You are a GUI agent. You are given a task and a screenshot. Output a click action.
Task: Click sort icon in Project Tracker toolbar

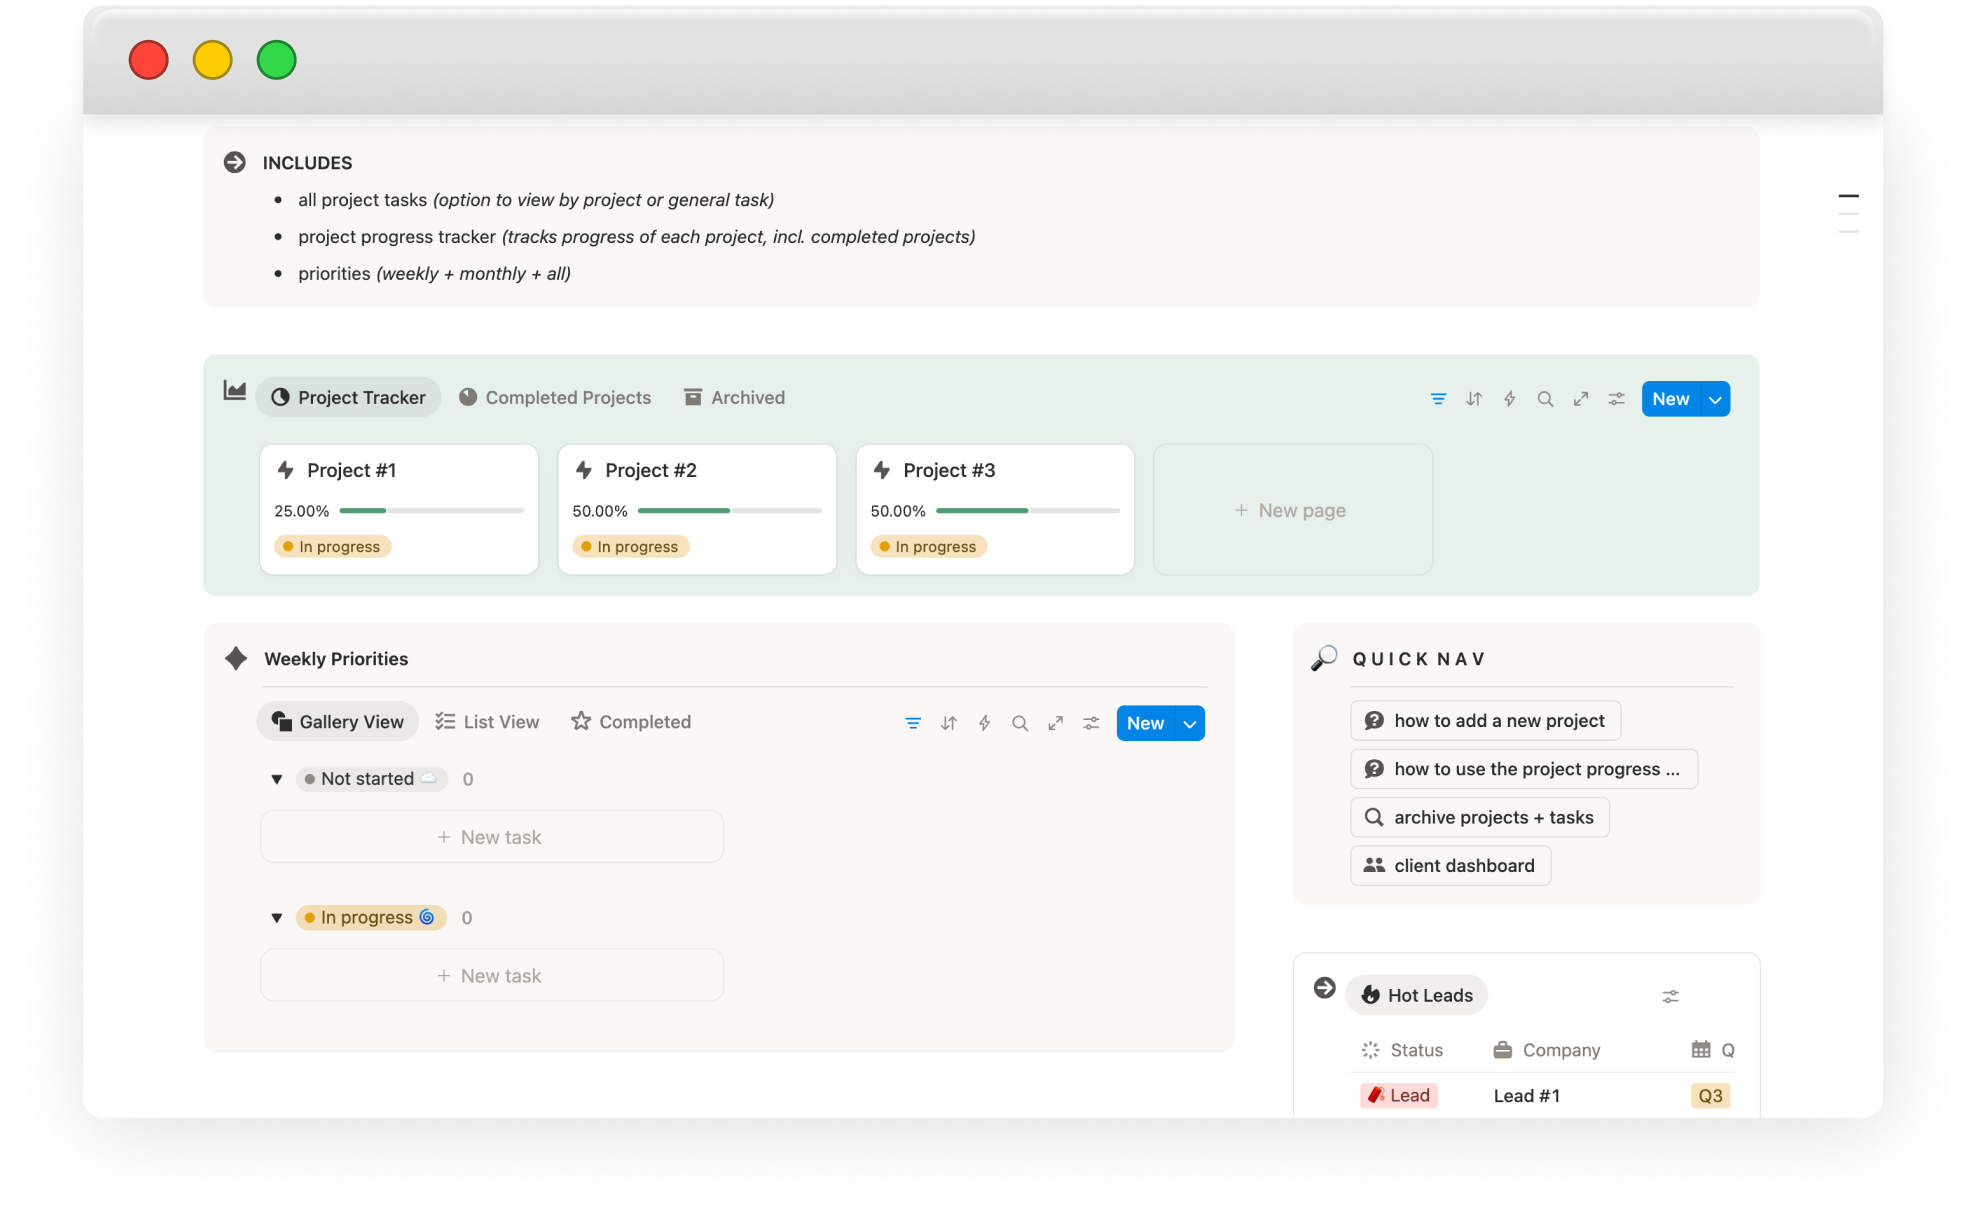point(1474,399)
